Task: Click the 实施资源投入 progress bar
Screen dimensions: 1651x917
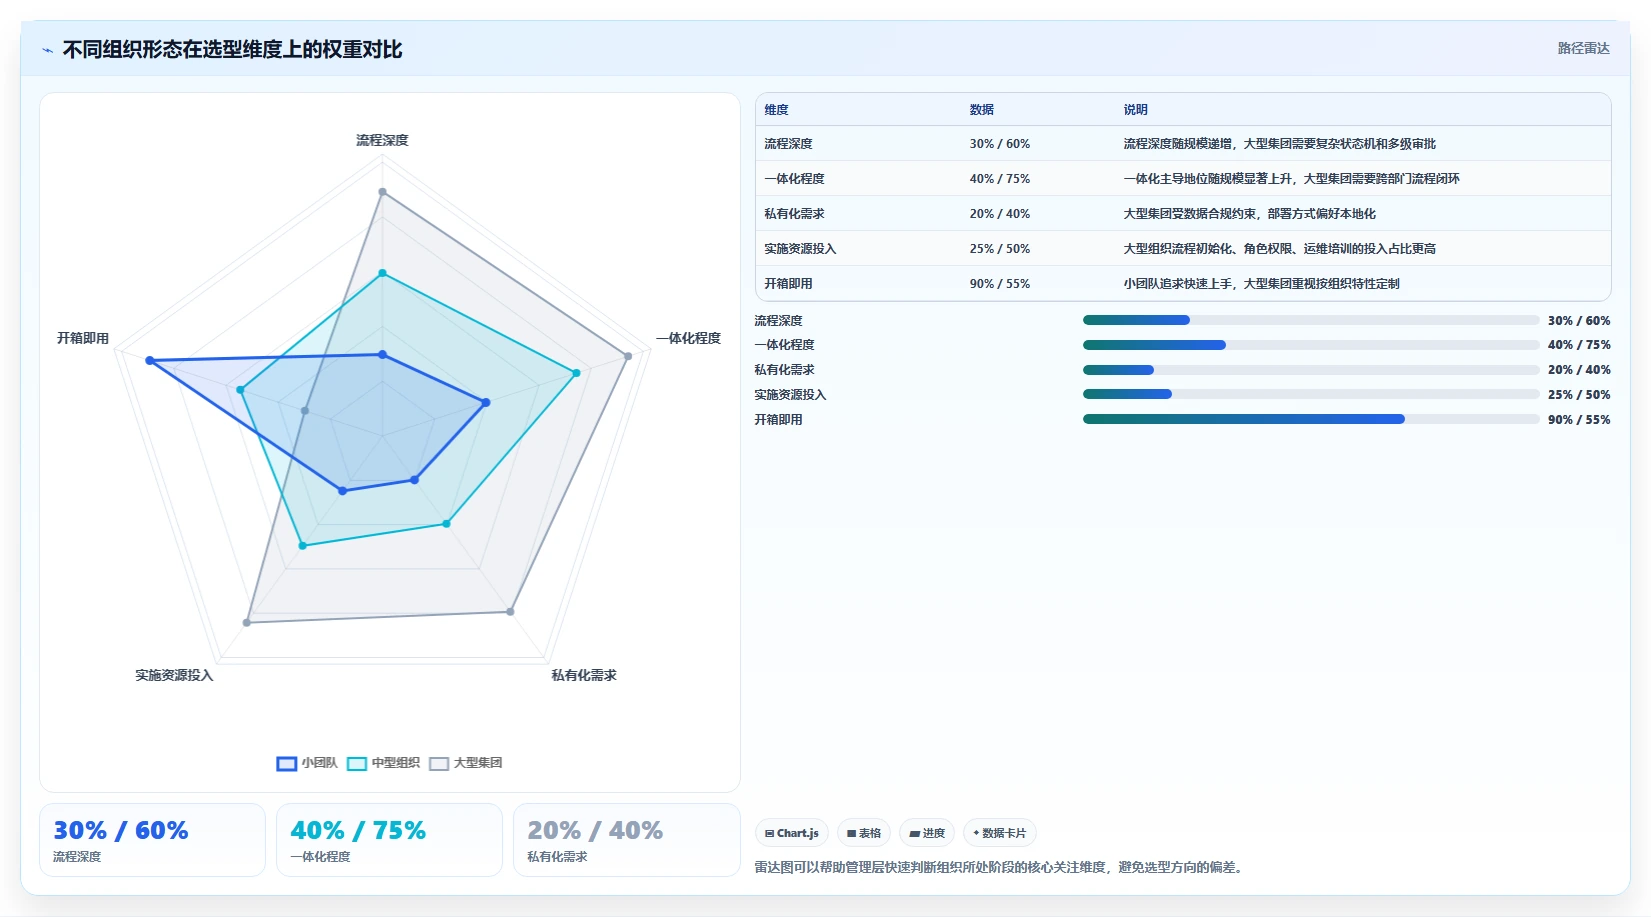Action: tap(1311, 394)
